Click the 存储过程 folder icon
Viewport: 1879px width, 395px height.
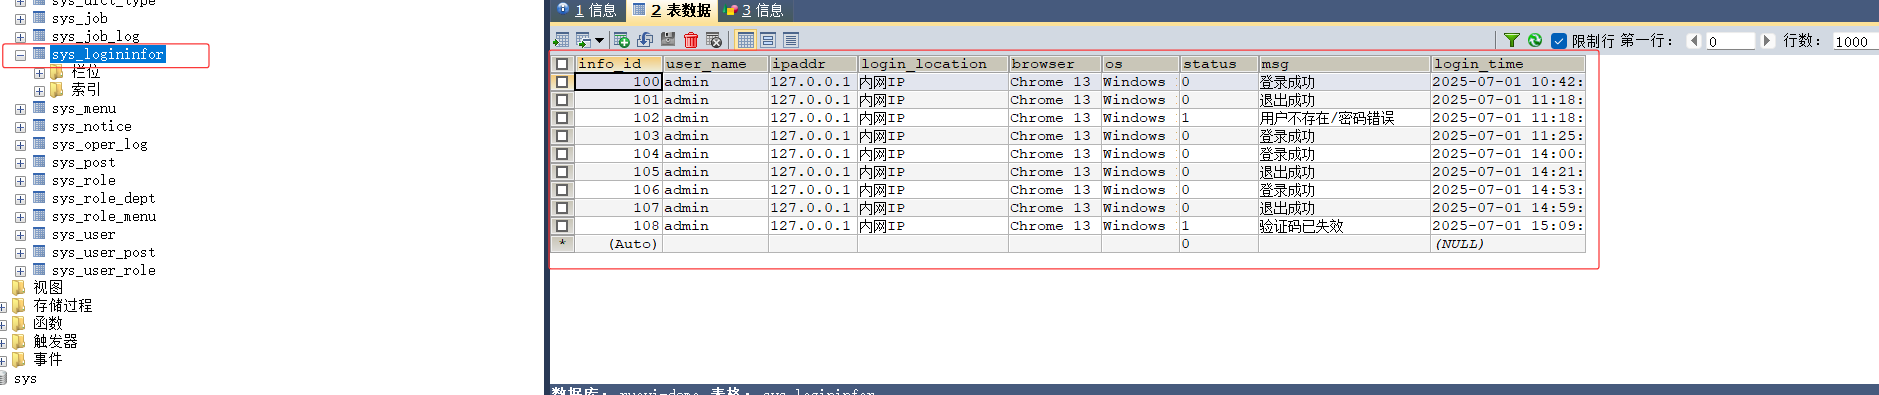[x=19, y=305]
